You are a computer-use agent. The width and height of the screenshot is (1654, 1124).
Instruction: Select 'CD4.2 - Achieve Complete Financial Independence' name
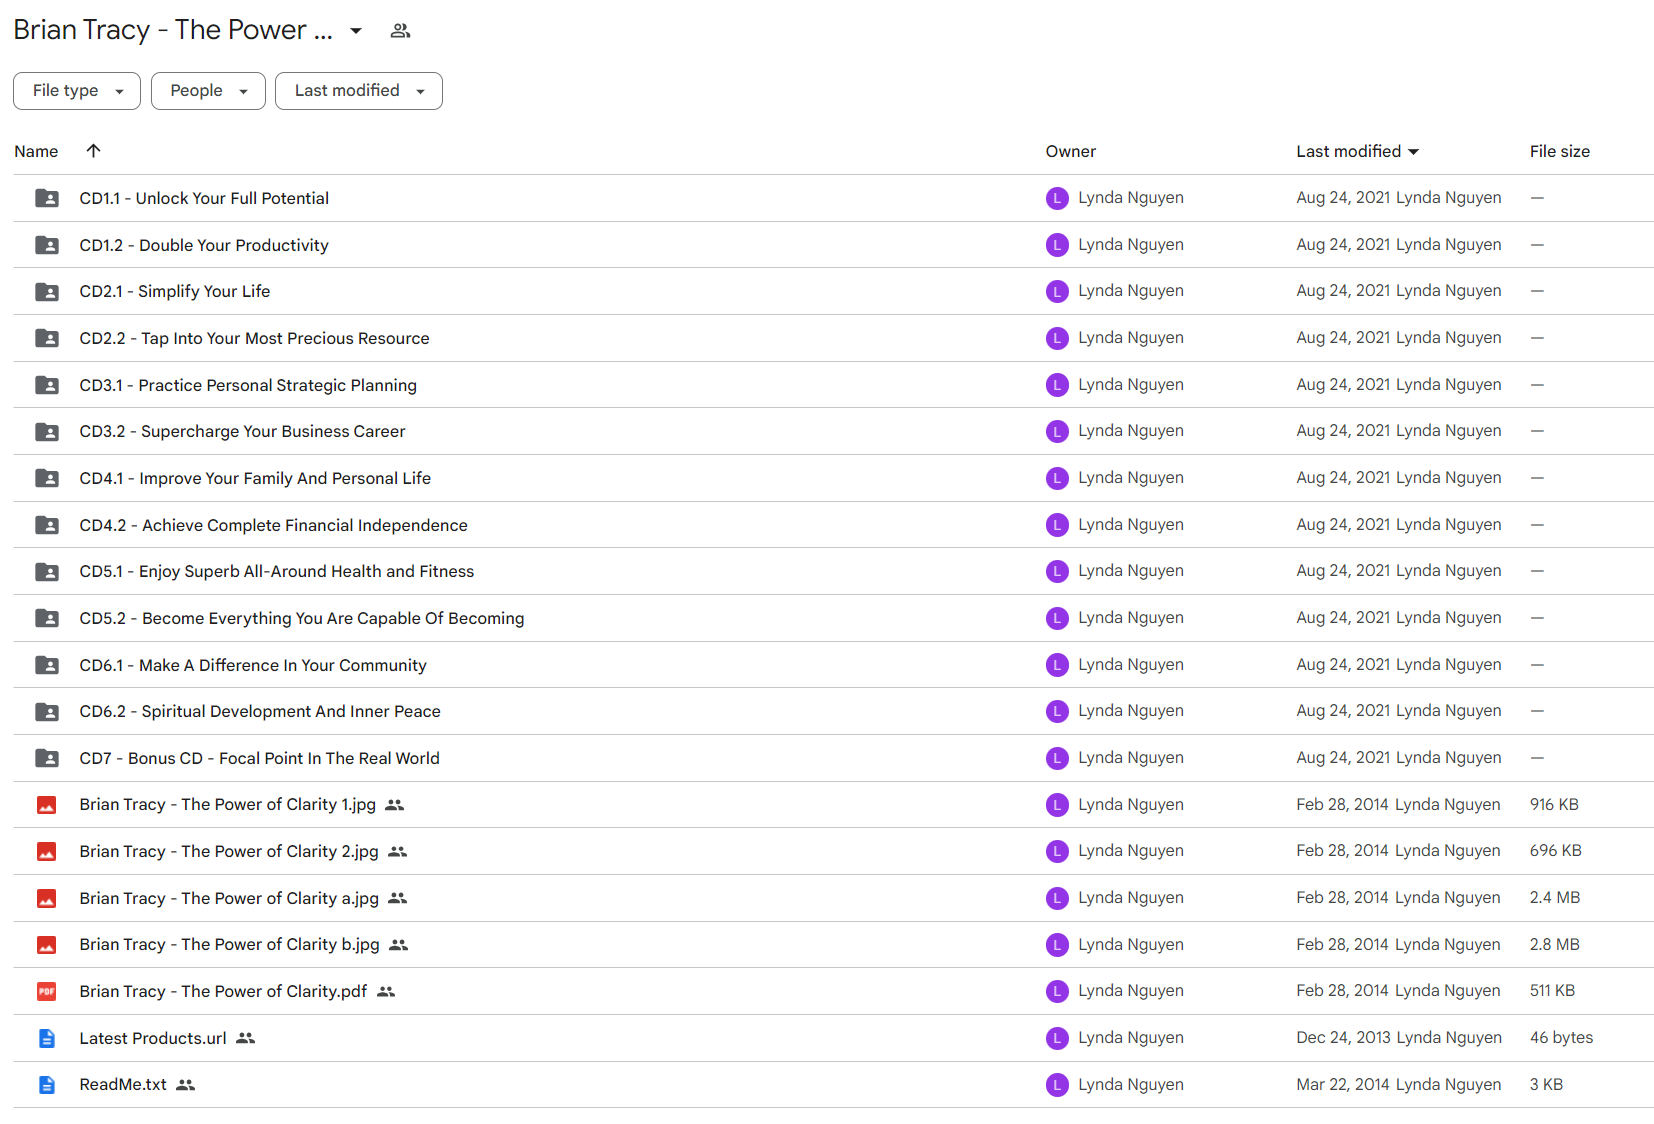tap(274, 525)
